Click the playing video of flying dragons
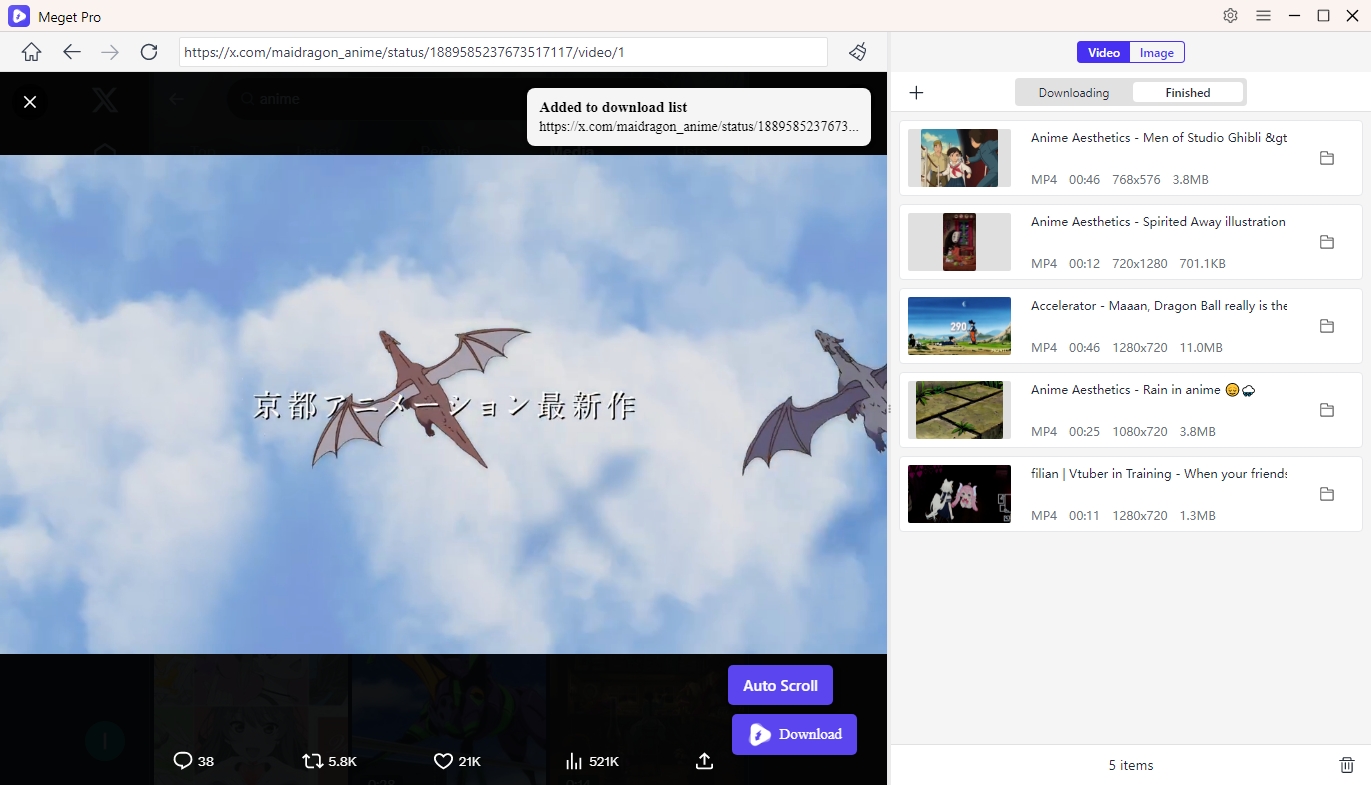The width and height of the screenshot is (1371, 785). pyautogui.click(x=443, y=404)
